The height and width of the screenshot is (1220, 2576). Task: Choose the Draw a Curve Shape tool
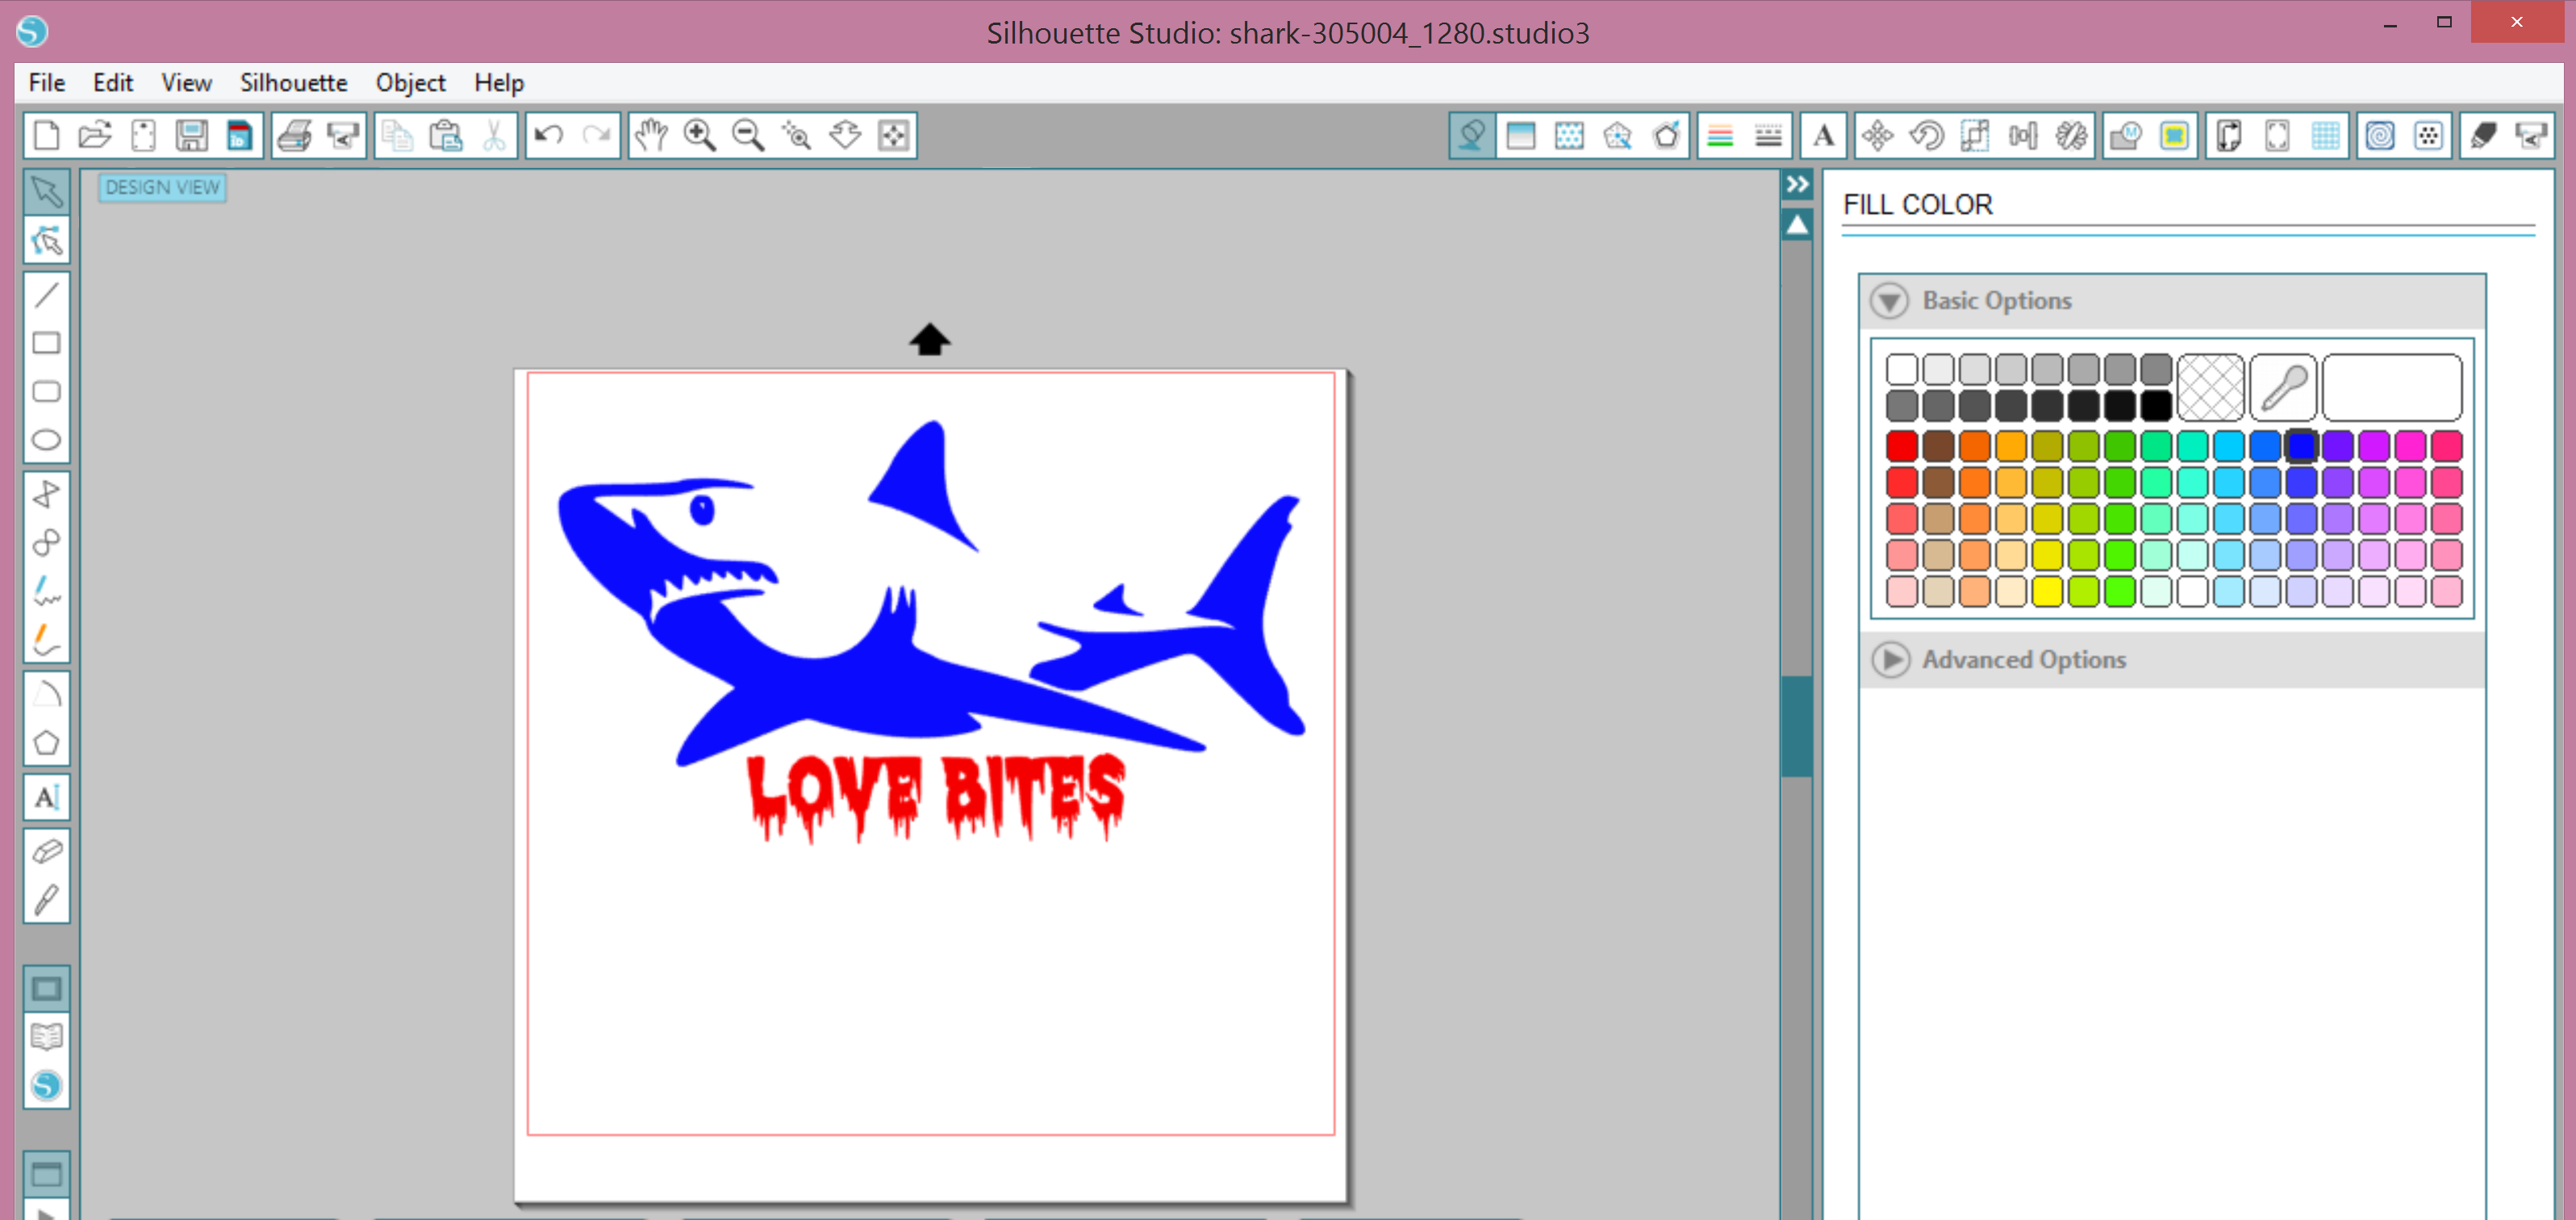click(46, 542)
